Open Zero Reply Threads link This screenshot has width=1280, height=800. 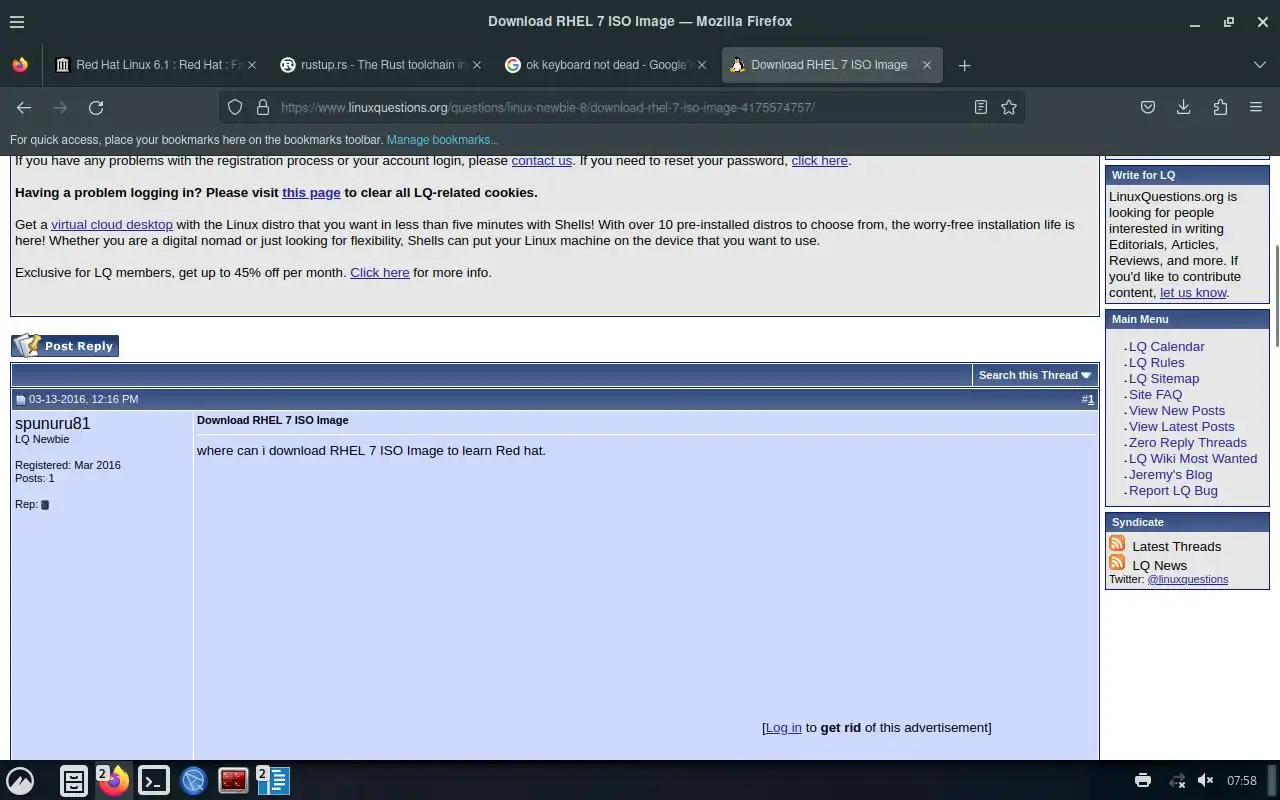pos(1188,442)
